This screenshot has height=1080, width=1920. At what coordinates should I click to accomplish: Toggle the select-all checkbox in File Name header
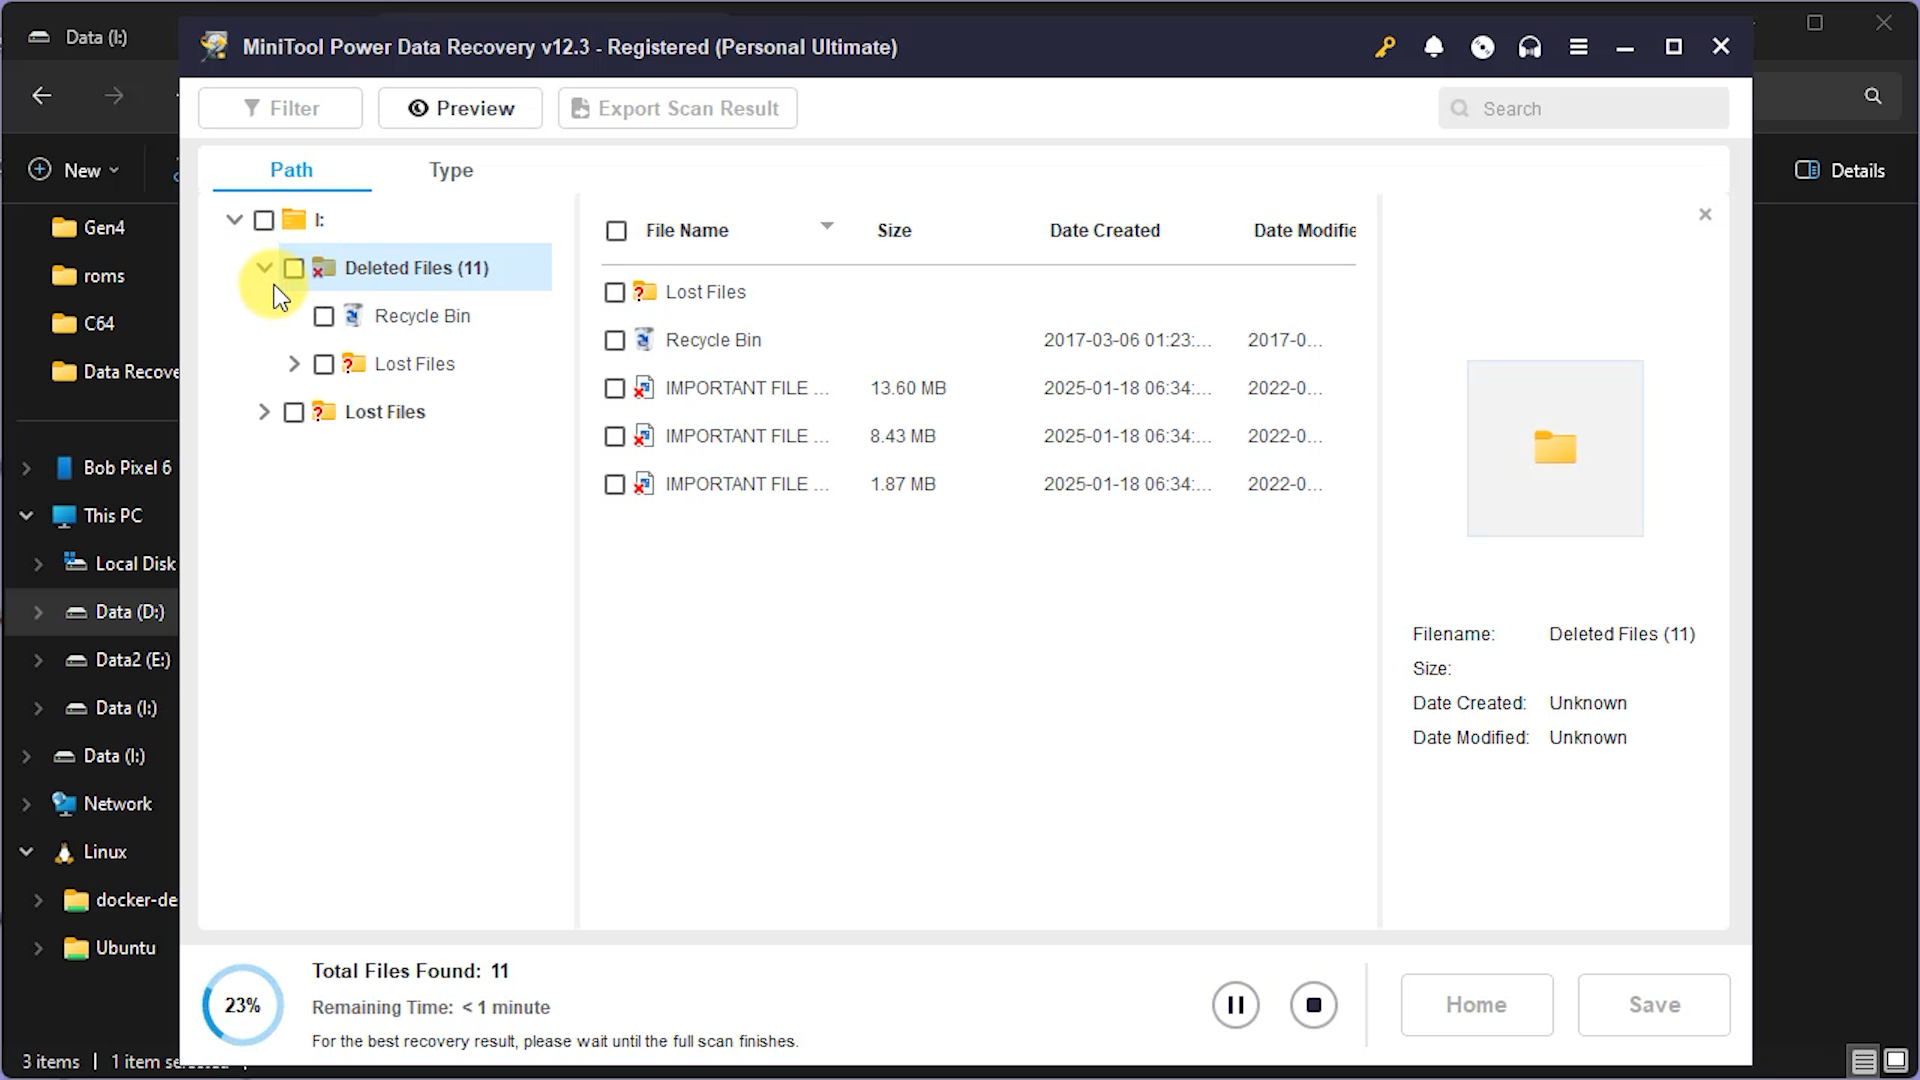(617, 231)
